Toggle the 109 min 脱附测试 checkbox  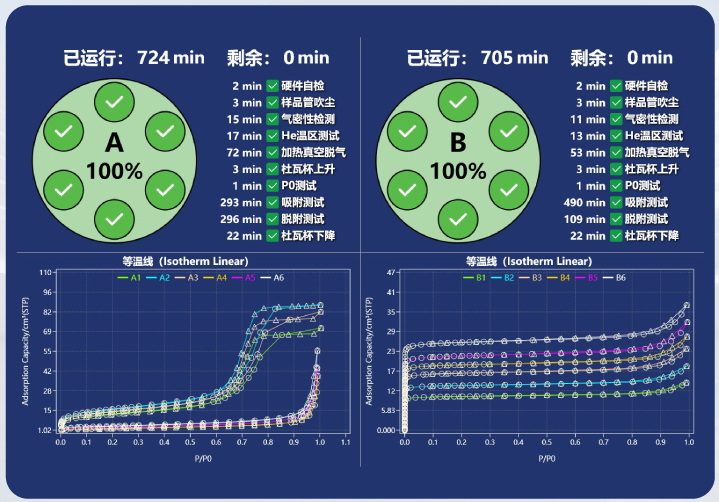click(x=616, y=219)
